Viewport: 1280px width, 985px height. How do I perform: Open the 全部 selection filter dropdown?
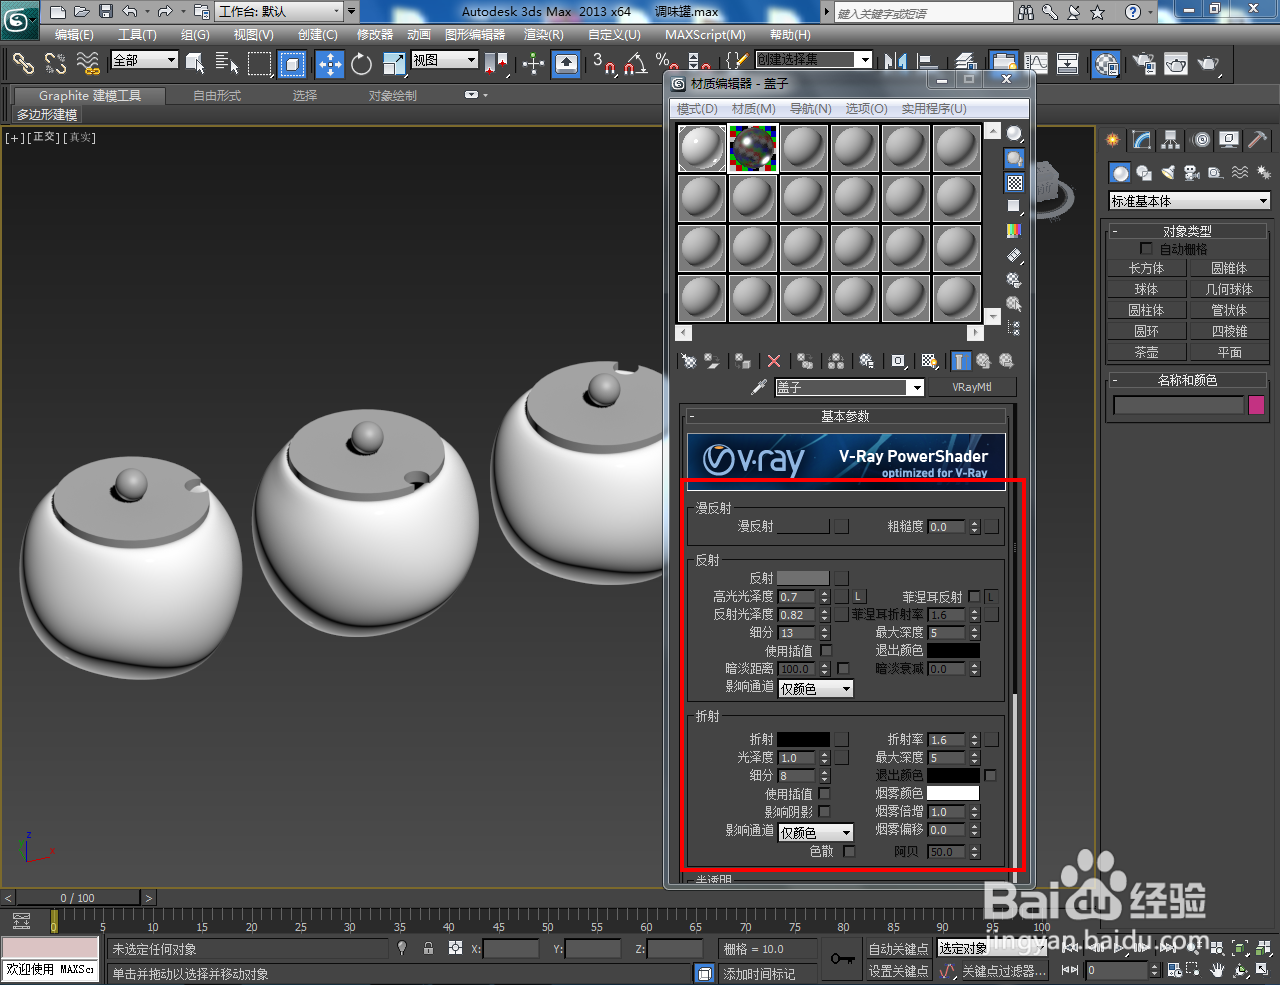click(x=144, y=60)
